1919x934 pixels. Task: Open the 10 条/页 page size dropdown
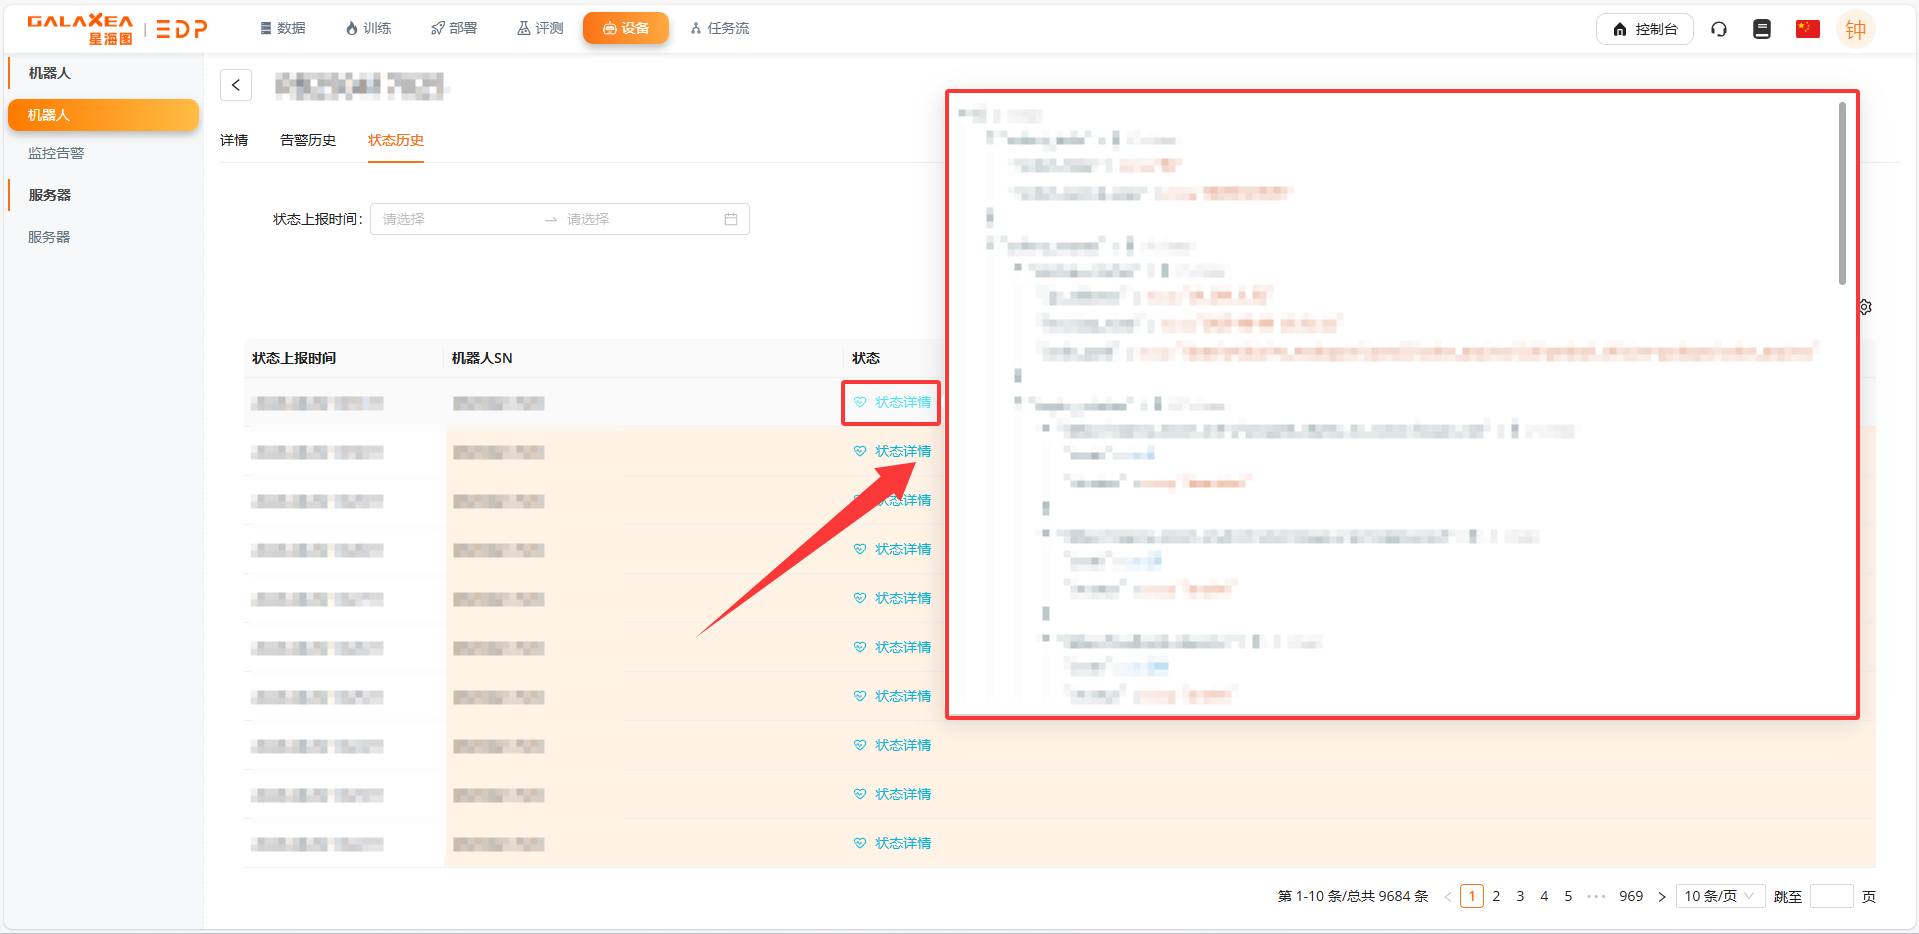pyautogui.click(x=1718, y=896)
